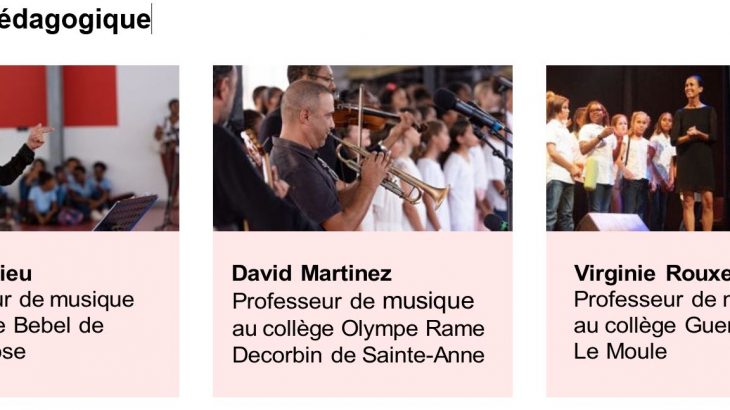Viewport: 730px width, 410px height.
Task: Click the music stand in the left photo
Action: coord(125,212)
